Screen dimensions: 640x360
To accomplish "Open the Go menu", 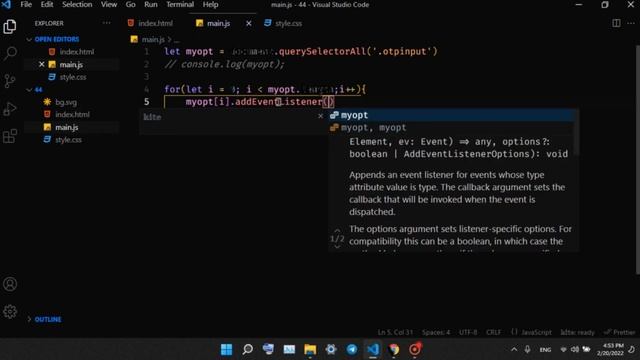I will (x=131, y=4).
